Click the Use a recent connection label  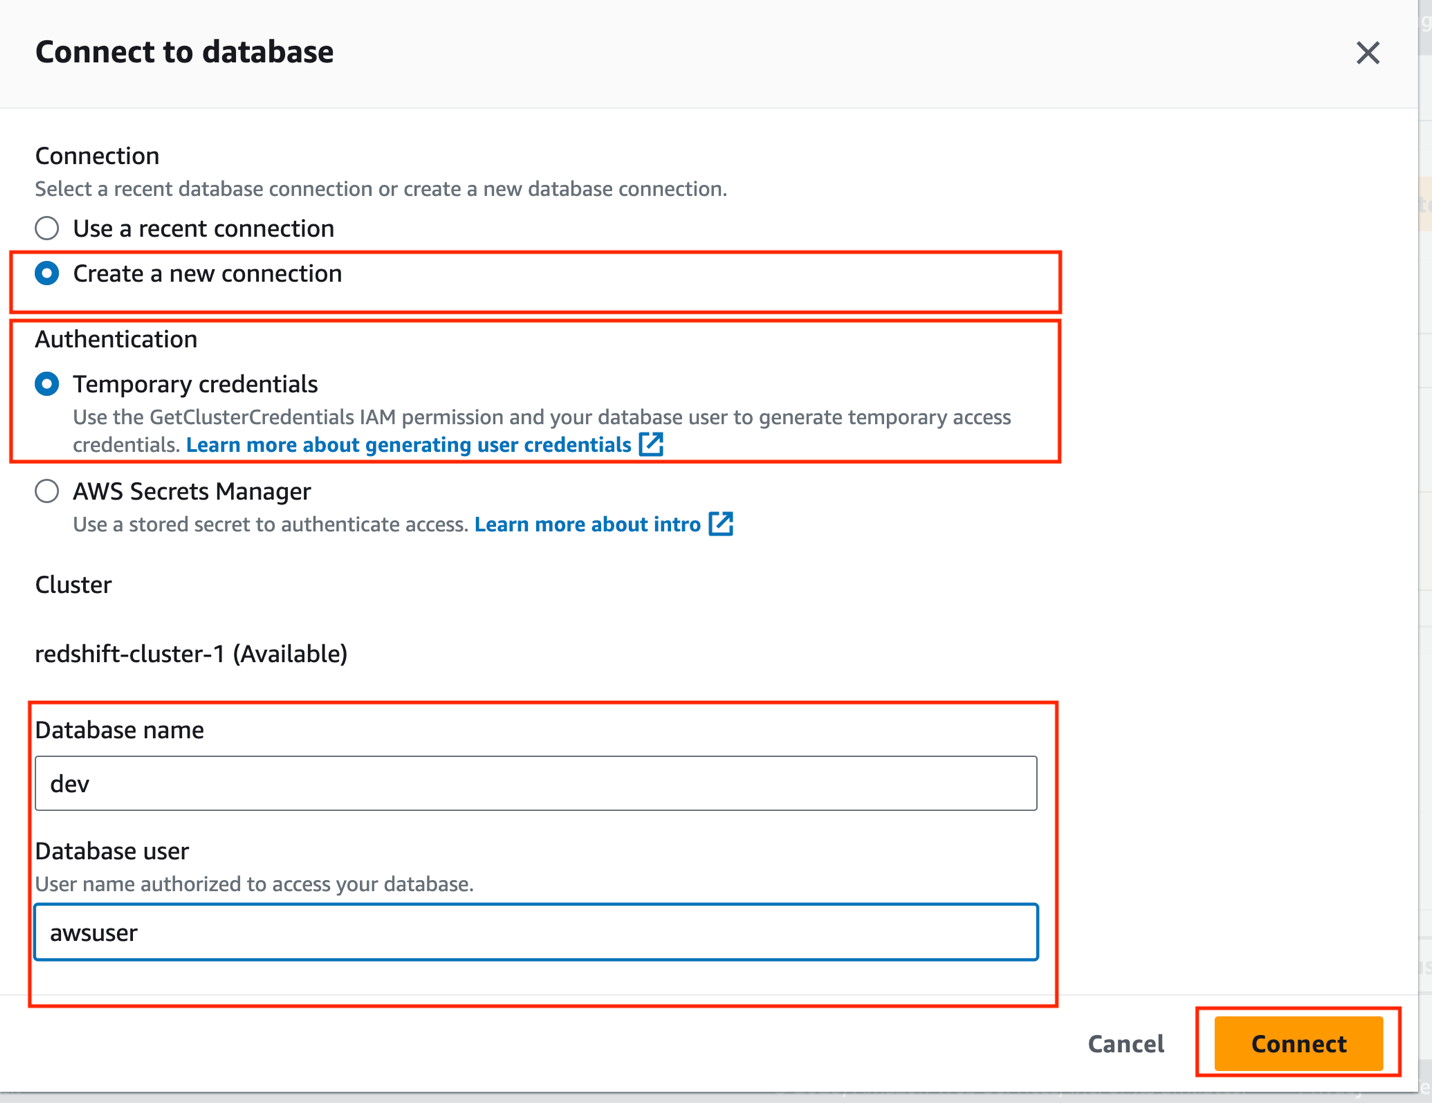[x=203, y=228]
